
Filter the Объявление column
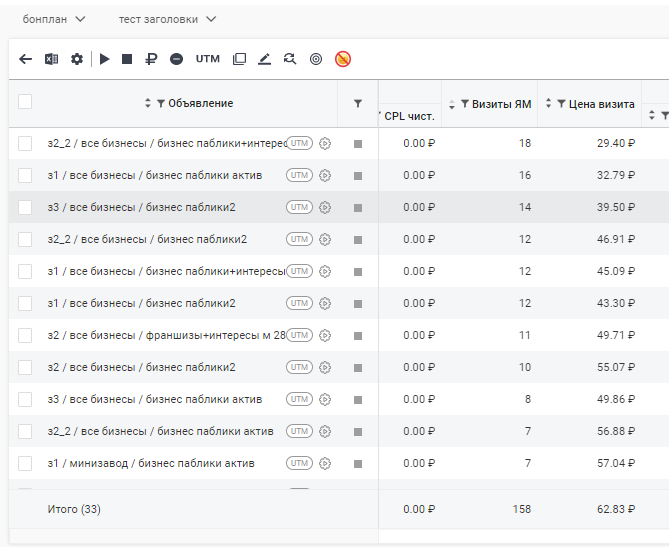coord(161,103)
